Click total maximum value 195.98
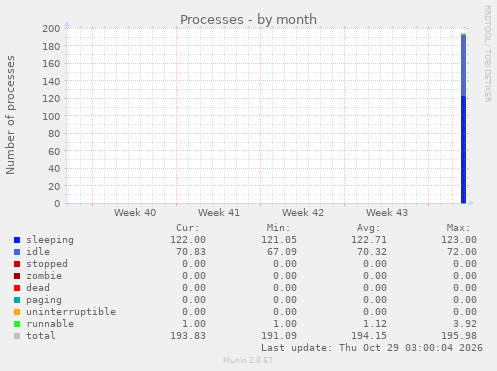The width and height of the screenshot is (497, 371). 459,336
